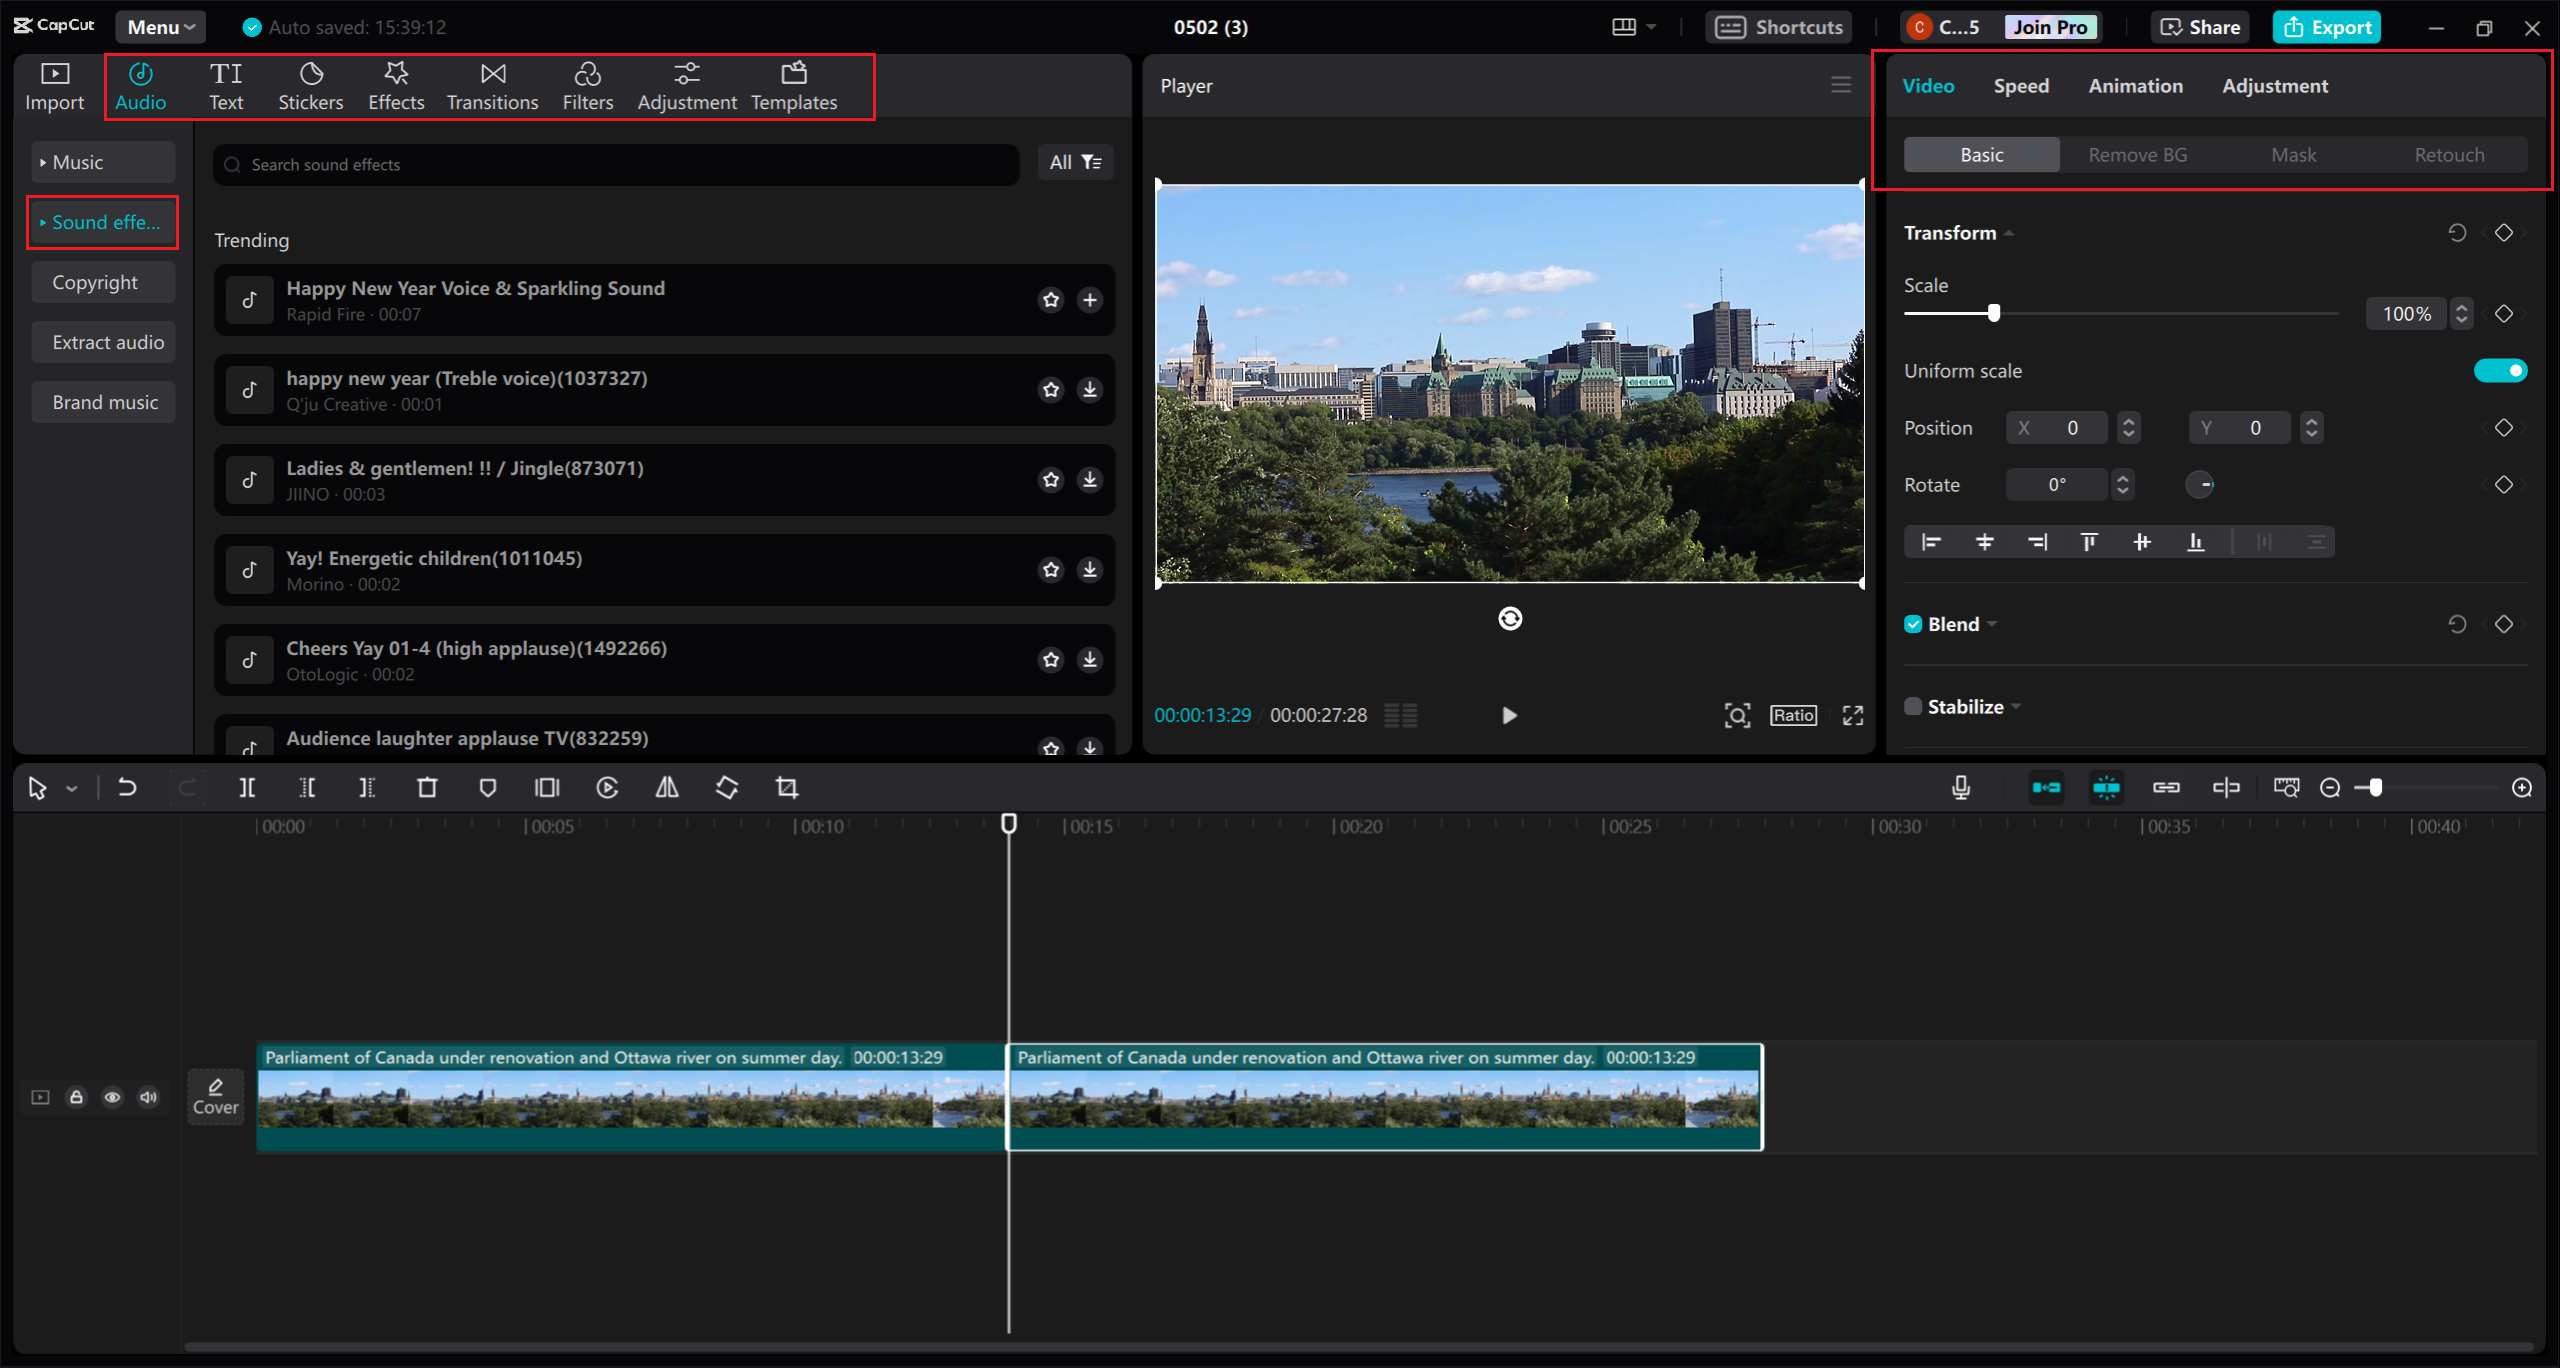Select the Split tool in the timeline toolbar
The image size is (2560, 1368).
point(248,787)
